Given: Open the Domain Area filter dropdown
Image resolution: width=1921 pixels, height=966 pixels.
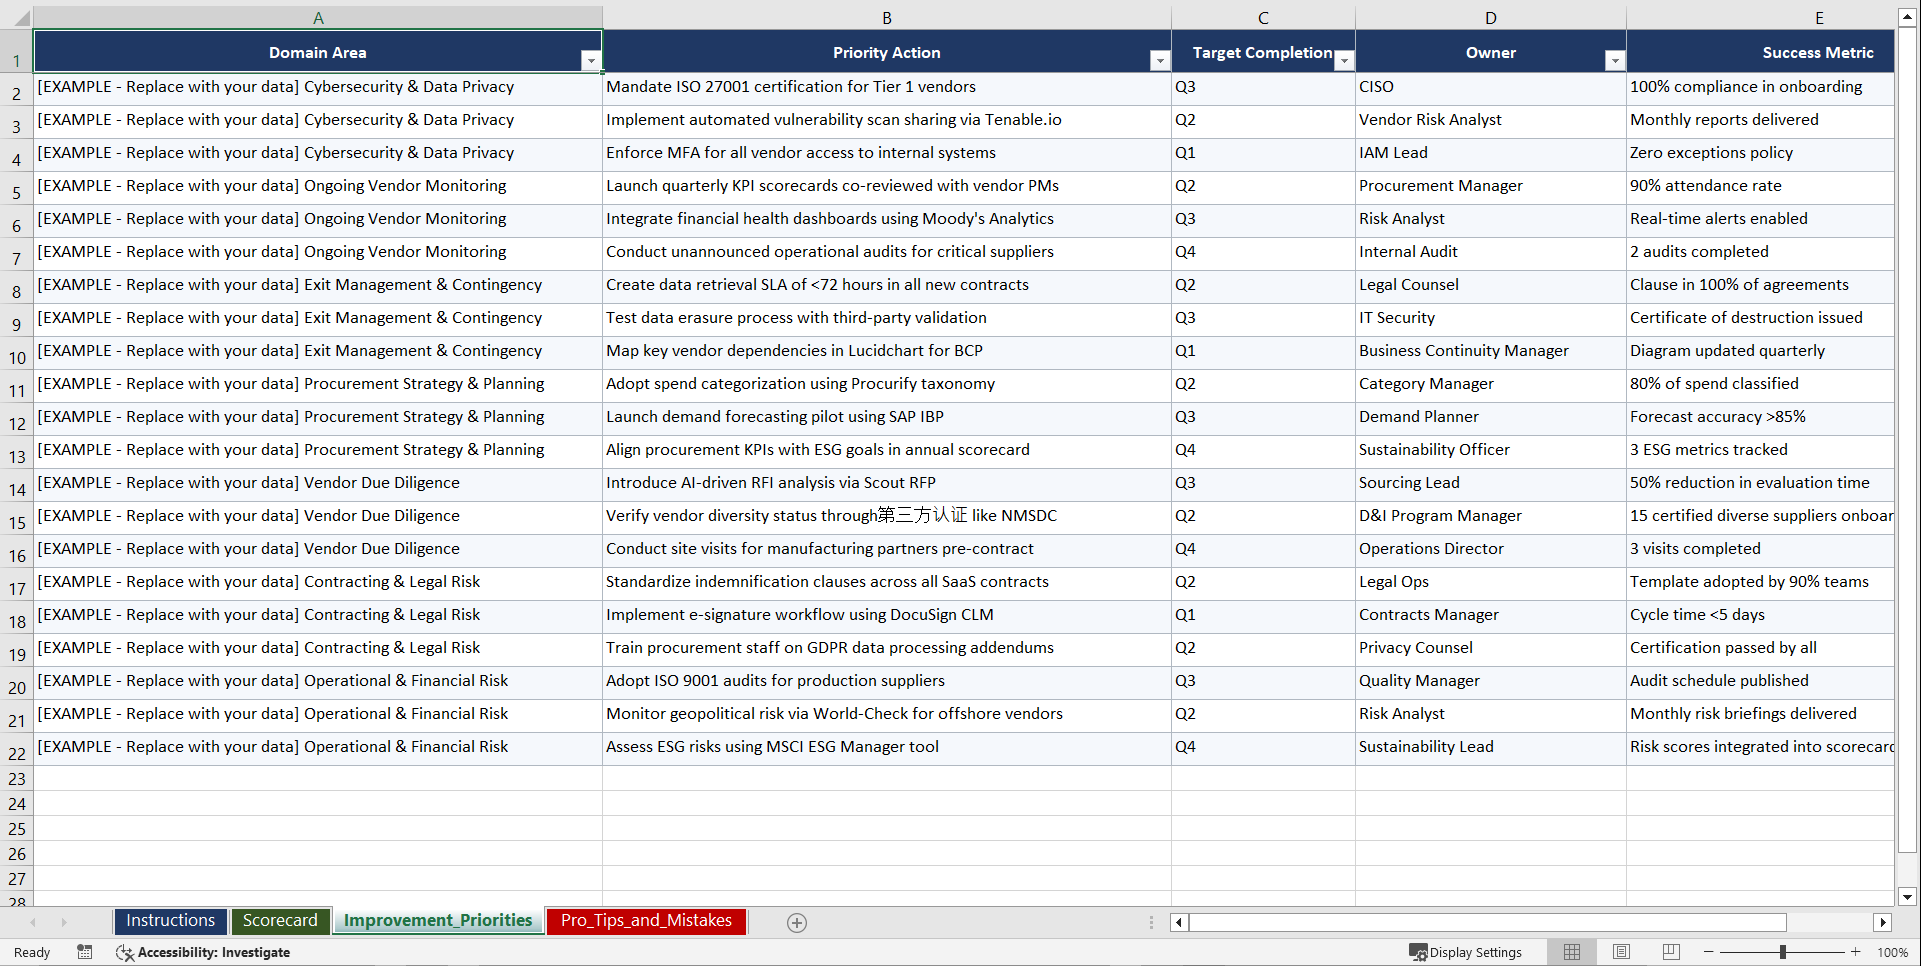Looking at the screenshot, I should (591, 60).
